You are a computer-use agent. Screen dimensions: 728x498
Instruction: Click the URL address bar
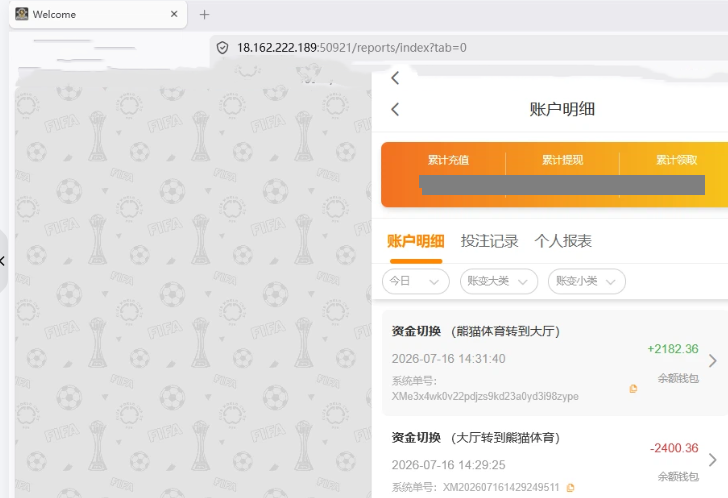click(469, 47)
